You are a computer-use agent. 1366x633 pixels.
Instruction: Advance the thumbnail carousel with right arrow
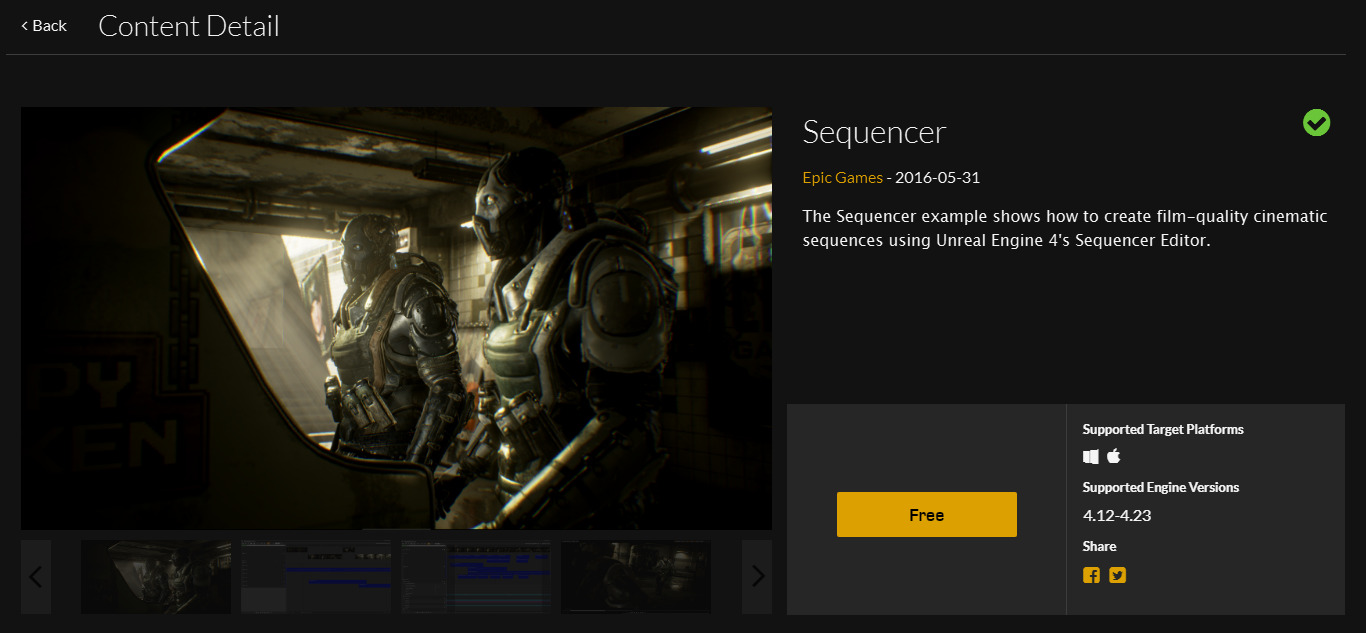coord(757,577)
